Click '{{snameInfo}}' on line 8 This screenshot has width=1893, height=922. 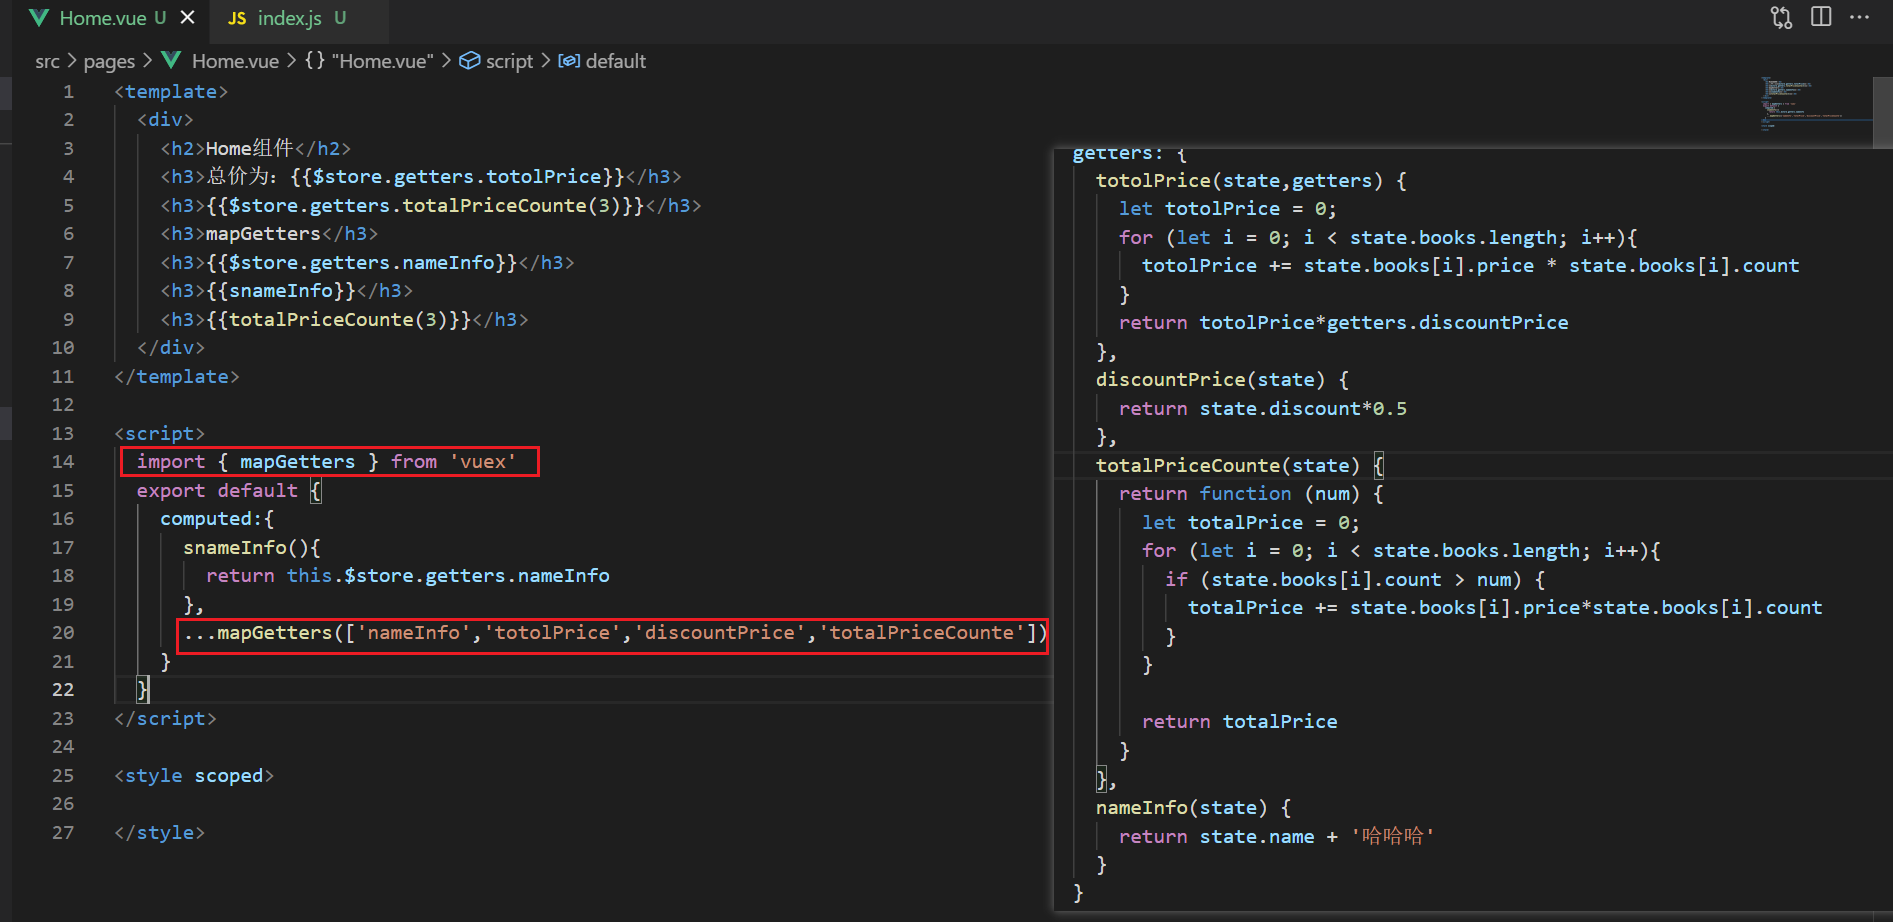point(281,291)
